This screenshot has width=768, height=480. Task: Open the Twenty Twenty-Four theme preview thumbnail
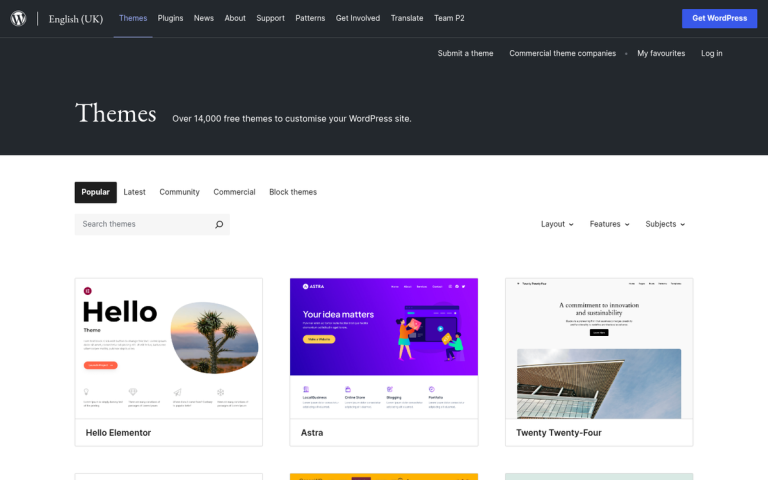click(599, 348)
